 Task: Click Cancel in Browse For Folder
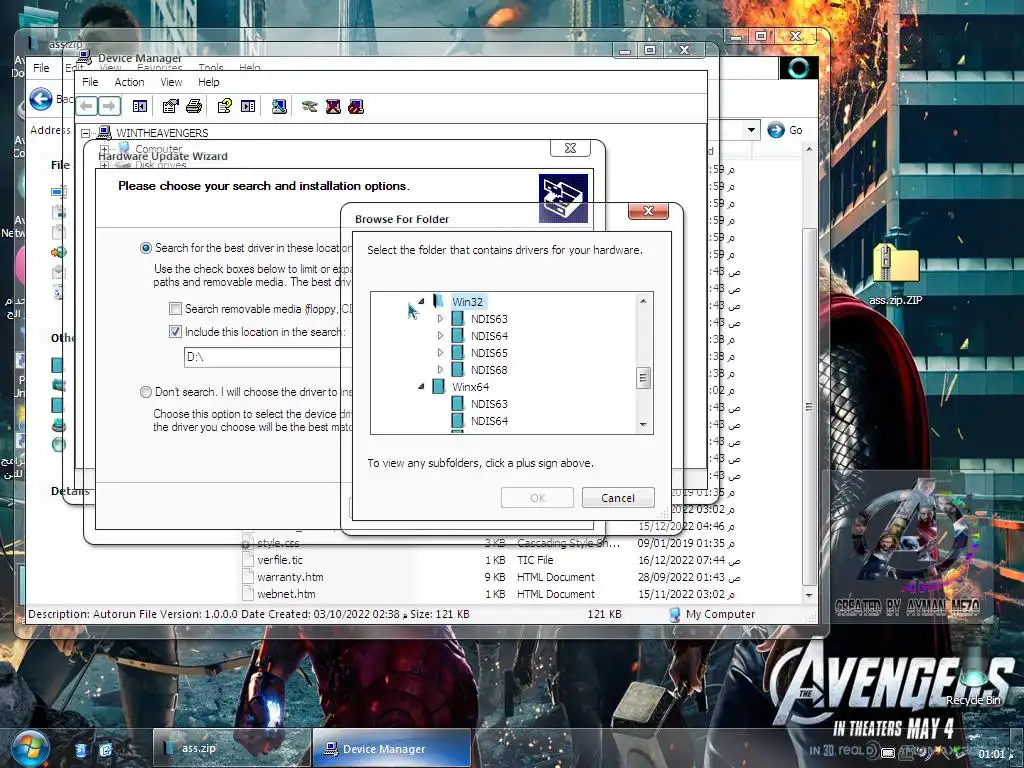point(618,498)
